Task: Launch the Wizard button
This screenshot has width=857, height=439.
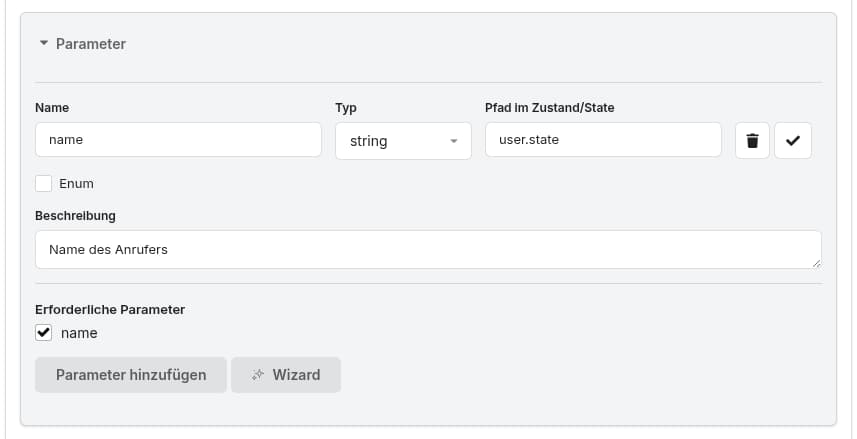Action: (286, 375)
